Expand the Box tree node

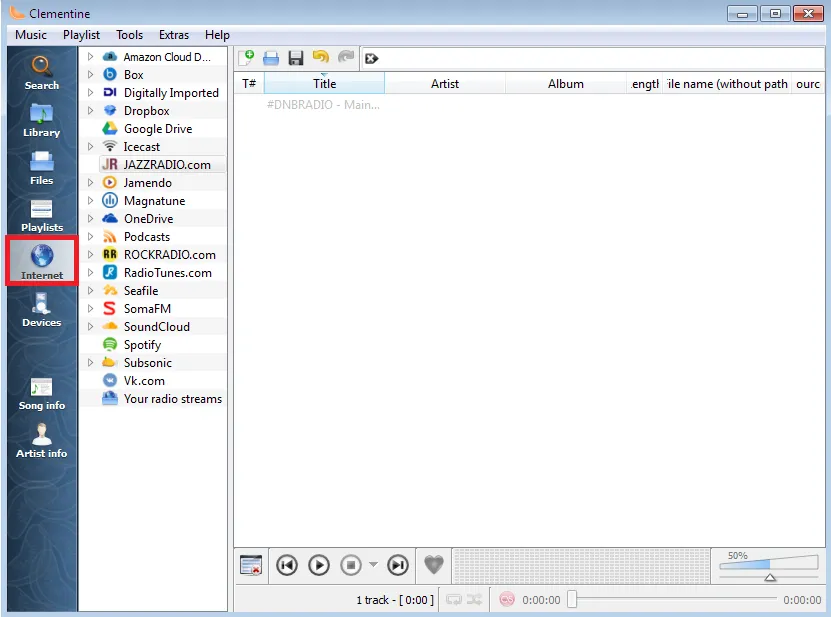[90, 74]
